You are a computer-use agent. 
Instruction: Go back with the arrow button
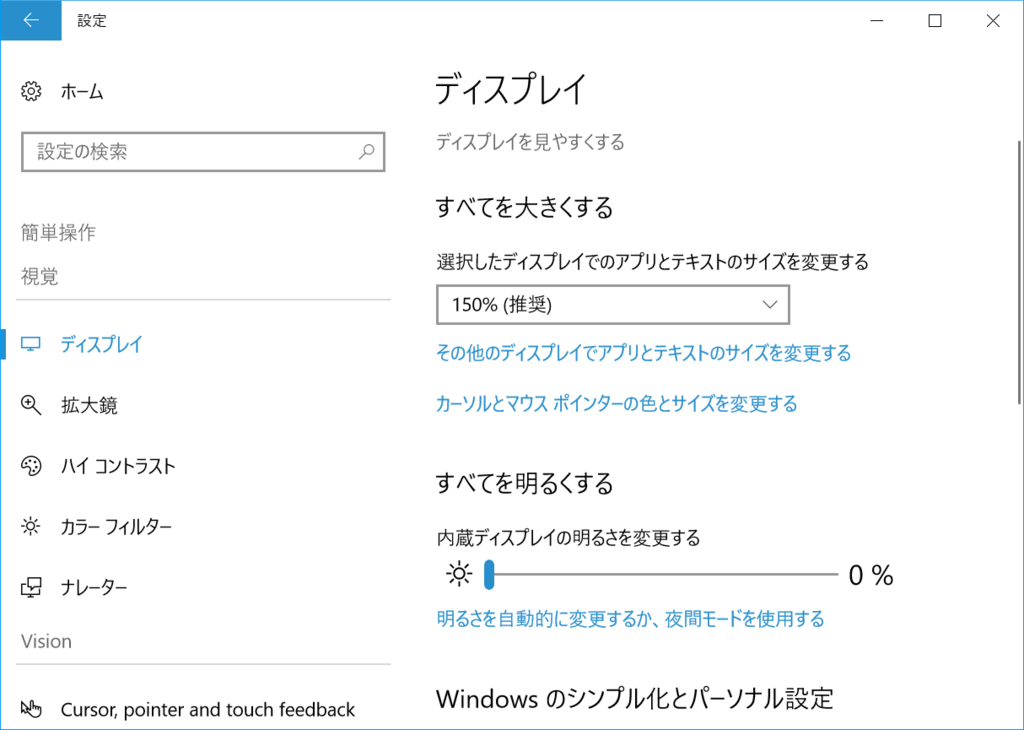pos(31,20)
